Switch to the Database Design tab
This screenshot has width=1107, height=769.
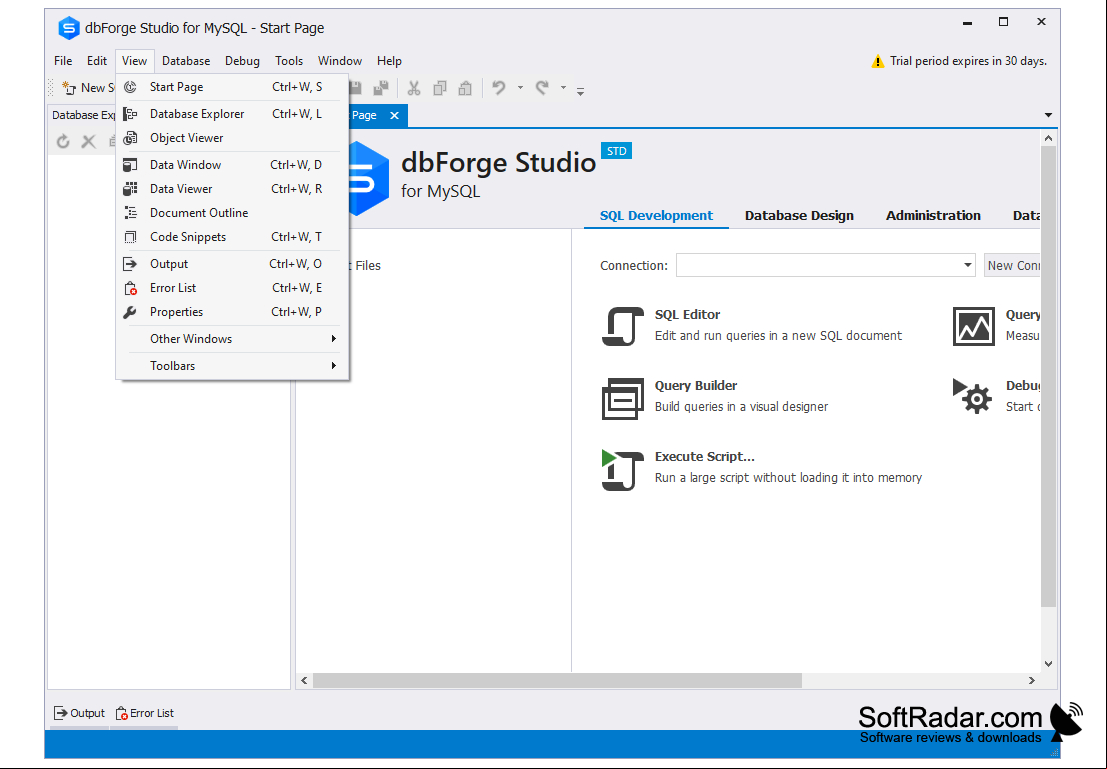[x=799, y=215]
